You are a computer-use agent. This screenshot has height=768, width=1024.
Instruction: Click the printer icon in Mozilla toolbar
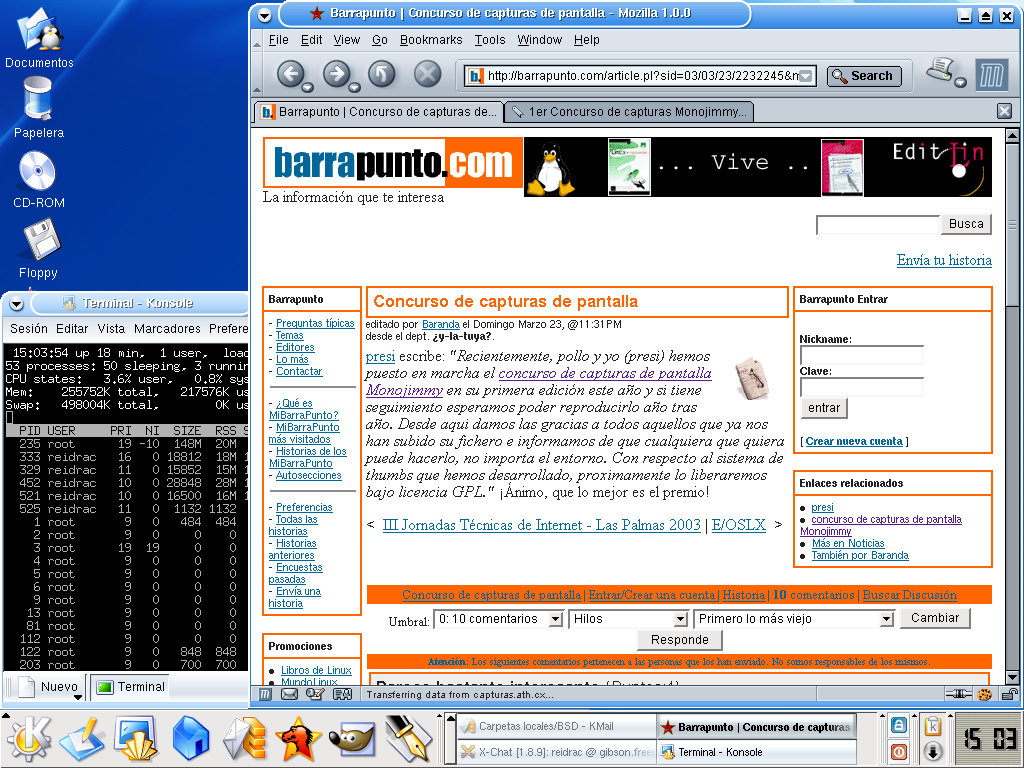tap(941, 69)
